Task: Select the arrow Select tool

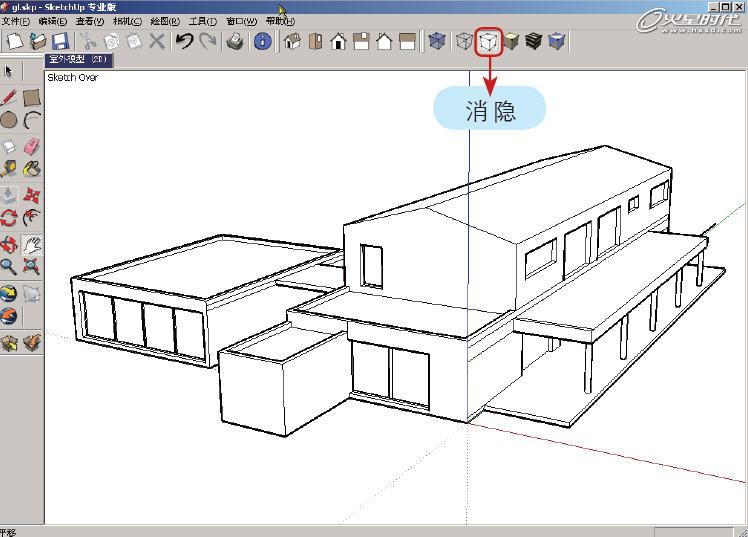Action: tap(9, 72)
